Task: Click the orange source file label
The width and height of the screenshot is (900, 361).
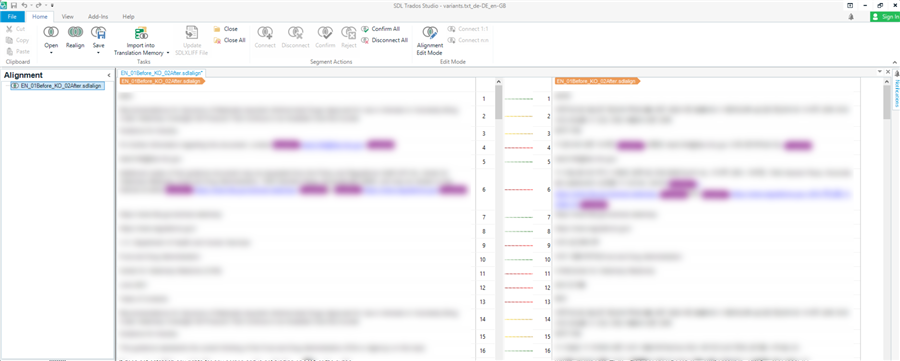Action: pyautogui.click(x=162, y=81)
